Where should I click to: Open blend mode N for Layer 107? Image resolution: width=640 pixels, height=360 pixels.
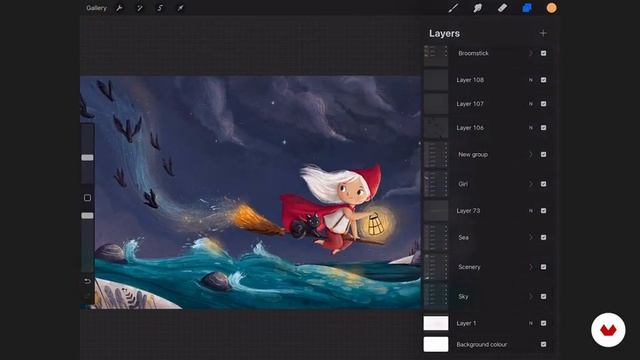click(531, 104)
